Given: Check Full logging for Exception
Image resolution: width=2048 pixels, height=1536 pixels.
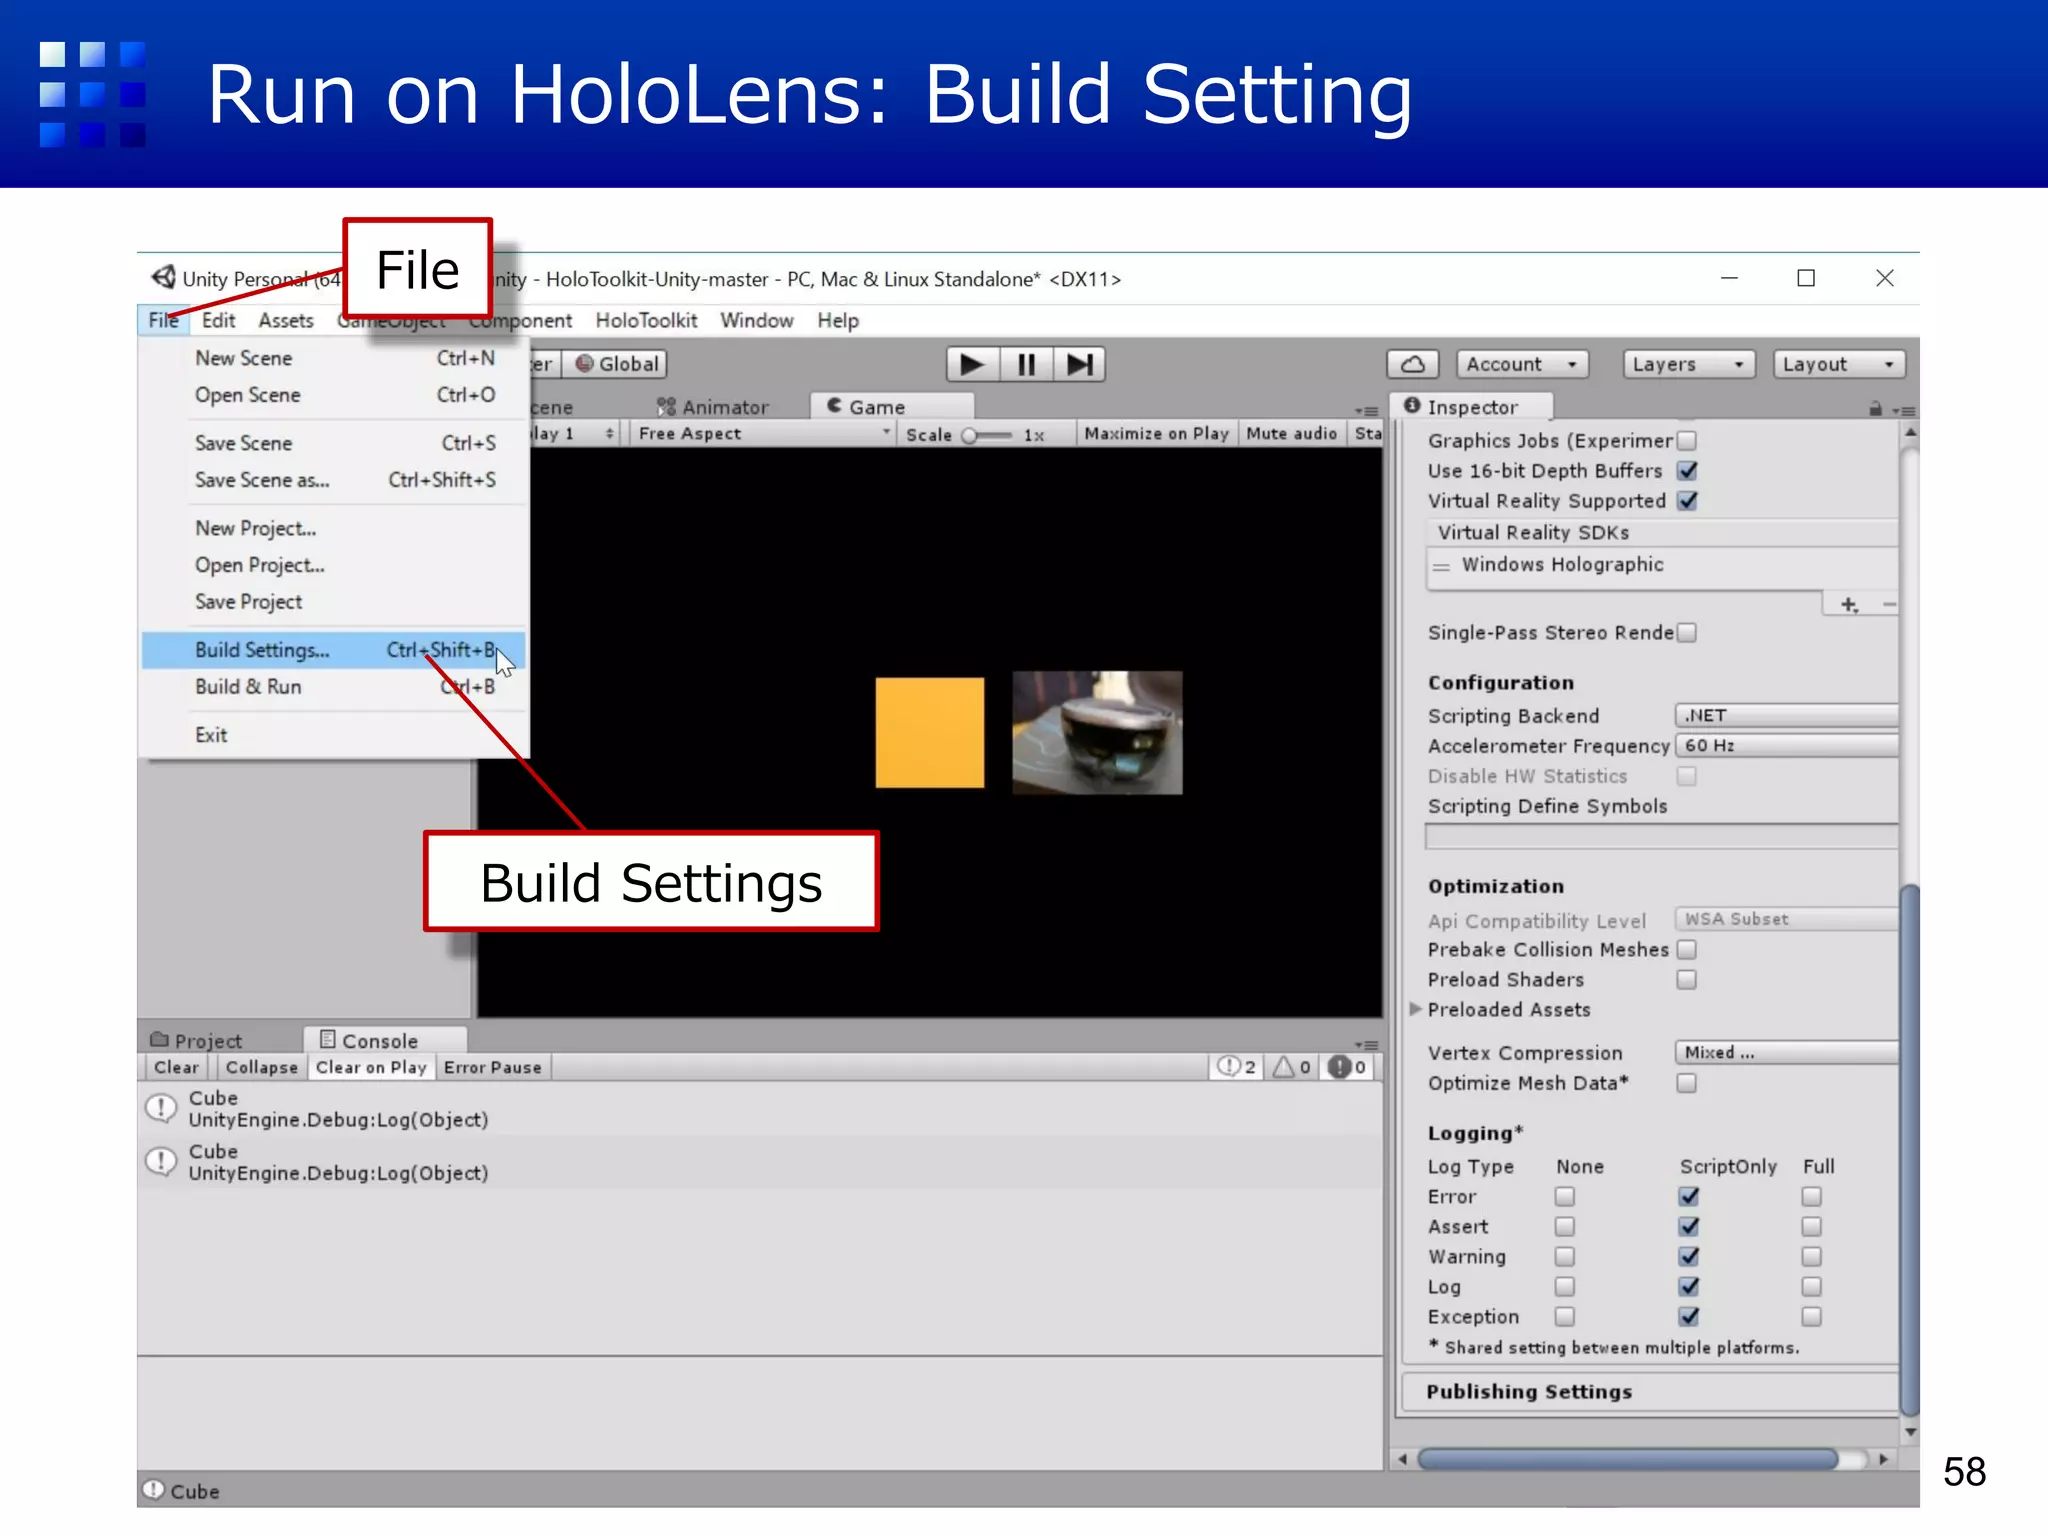Looking at the screenshot, I should point(1811,1316).
